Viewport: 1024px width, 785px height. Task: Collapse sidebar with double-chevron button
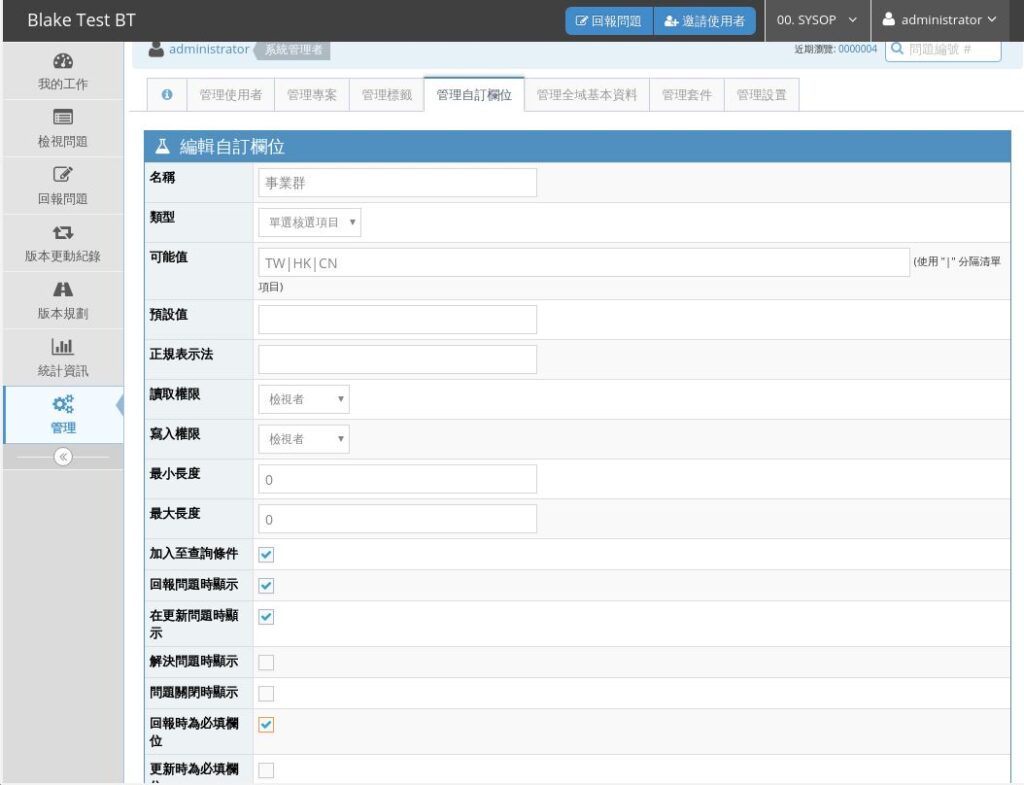(x=62, y=456)
